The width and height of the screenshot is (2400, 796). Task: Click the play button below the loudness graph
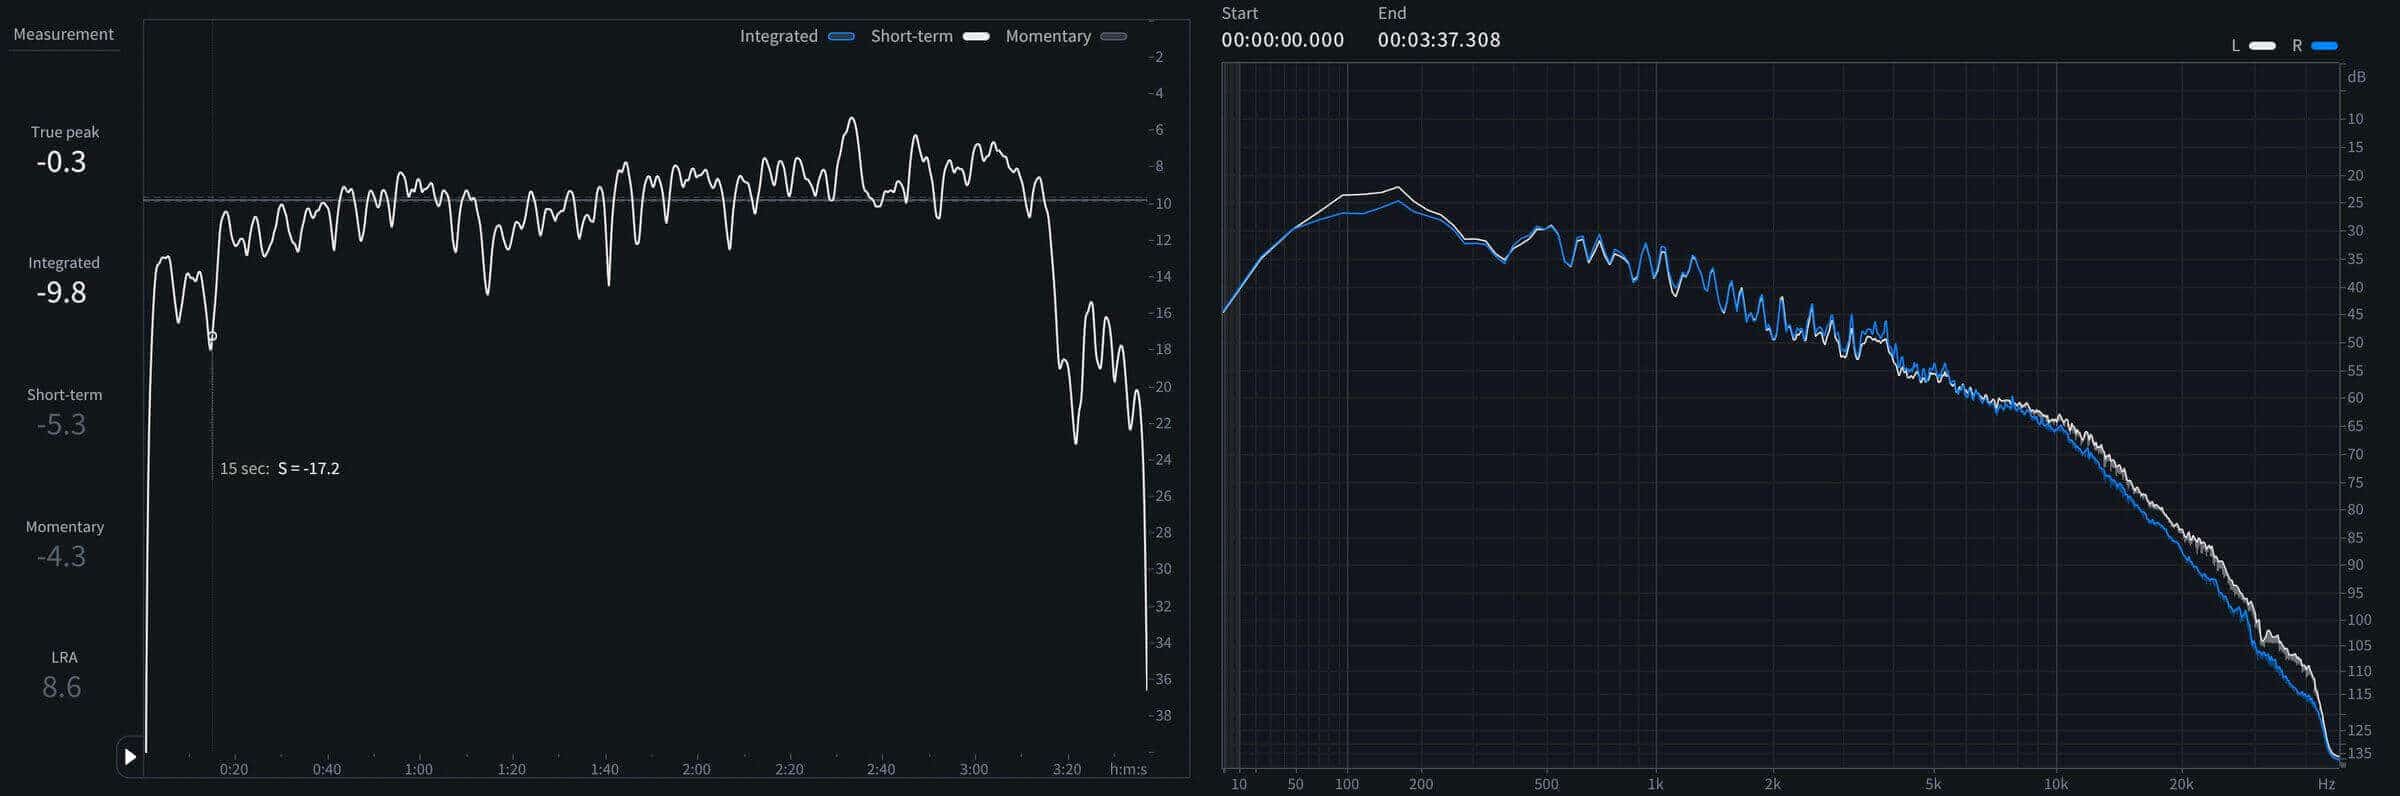(130, 757)
